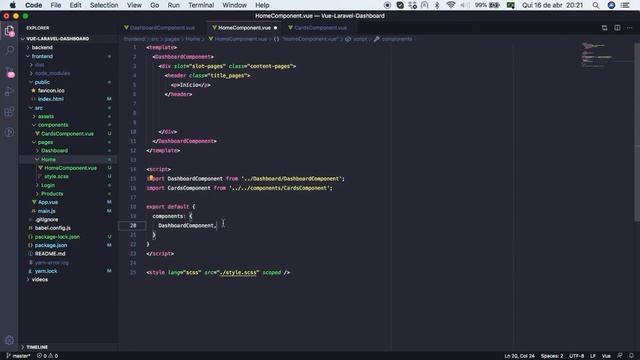Click the compare changes editor icon
This screenshot has height=360, width=640.
604,28
